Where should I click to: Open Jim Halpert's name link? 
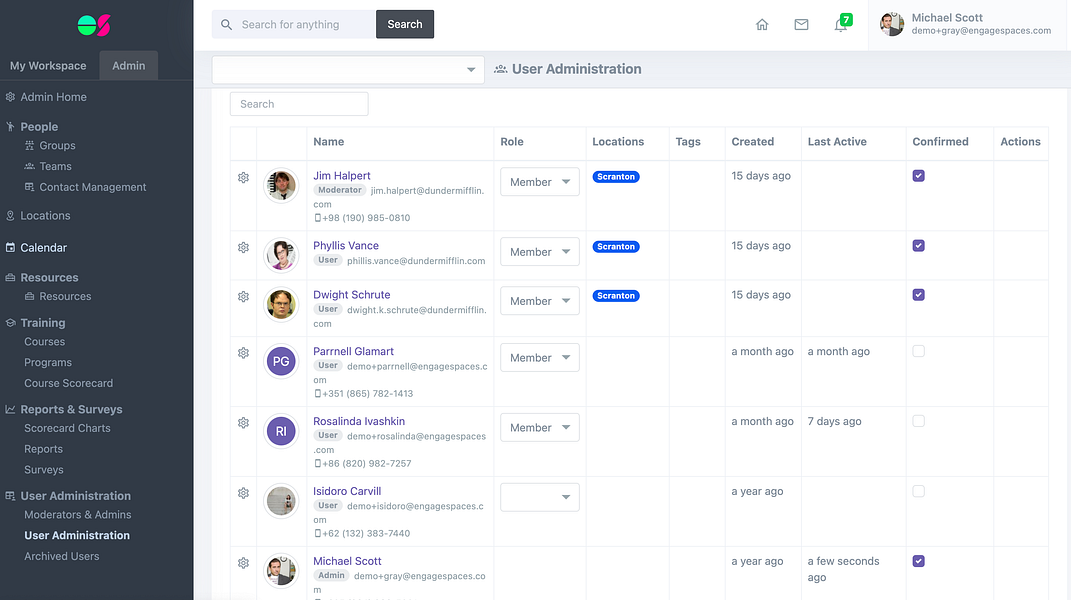[342, 176]
